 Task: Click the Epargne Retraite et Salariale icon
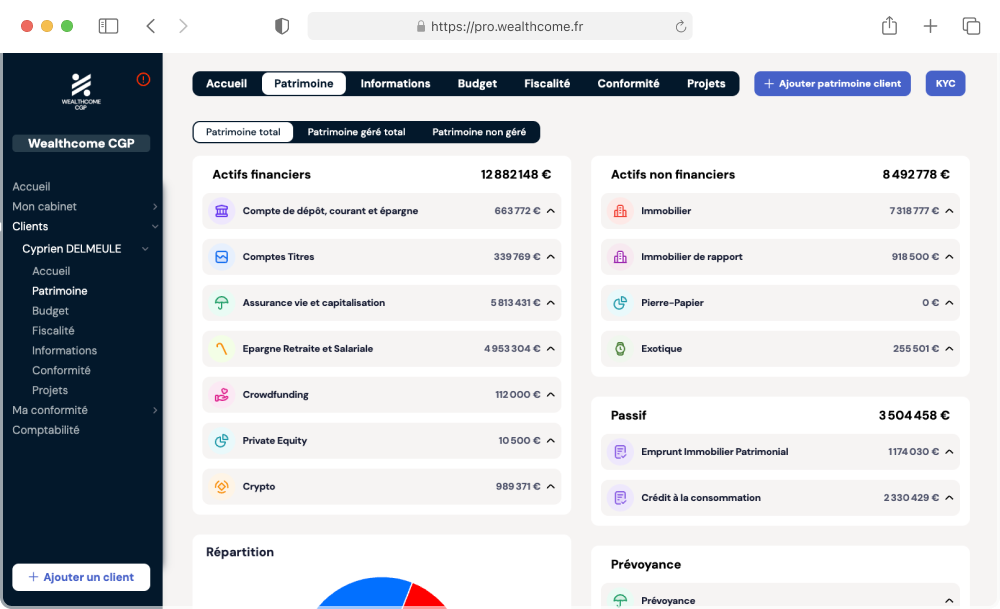221,349
